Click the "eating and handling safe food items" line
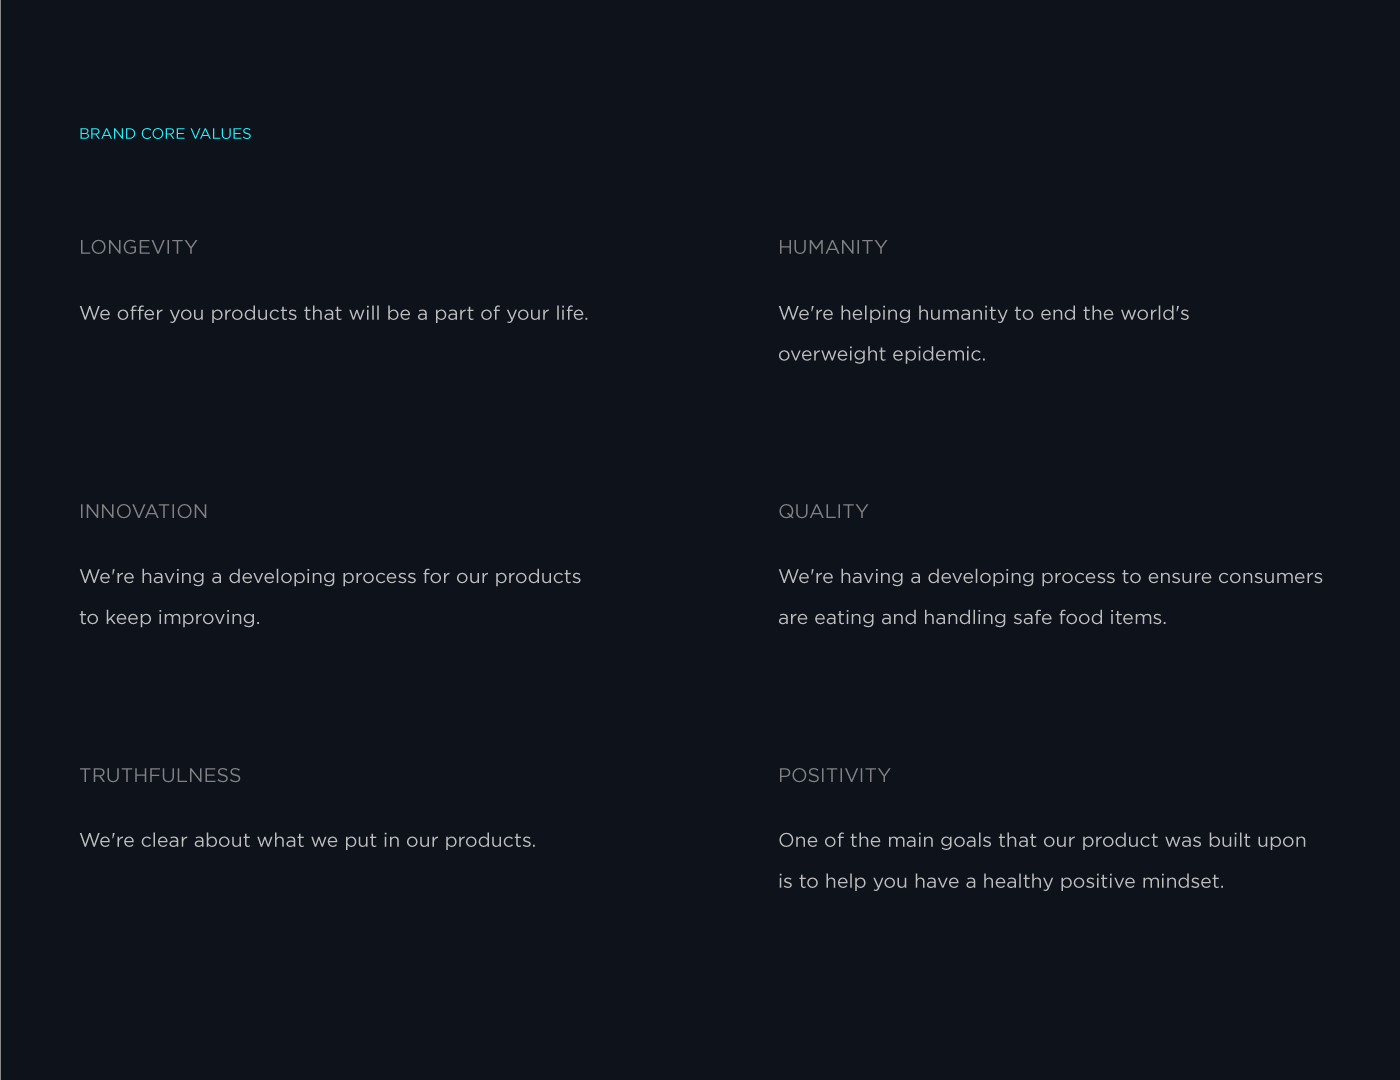Screen dimensions: 1400x1080 (x=972, y=618)
